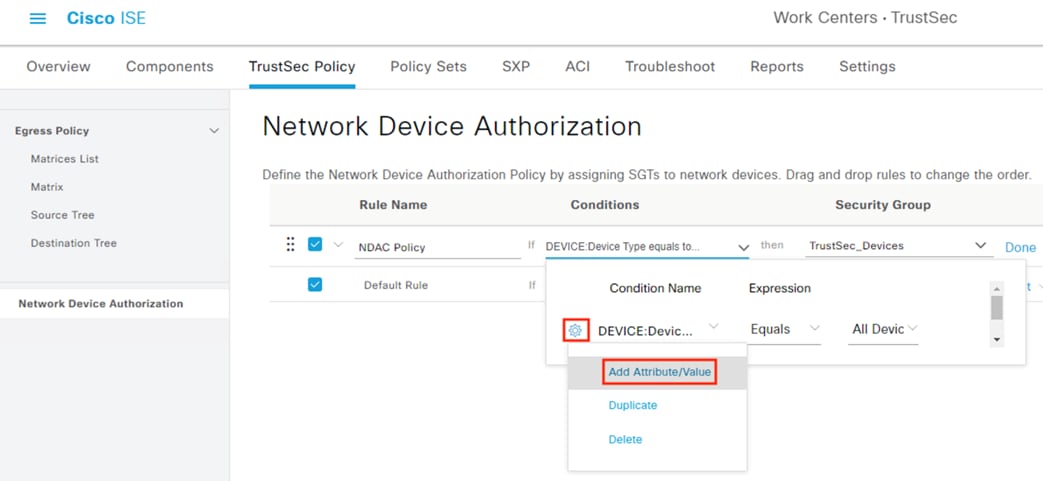Open the Equals expression operator dropdown

point(784,329)
